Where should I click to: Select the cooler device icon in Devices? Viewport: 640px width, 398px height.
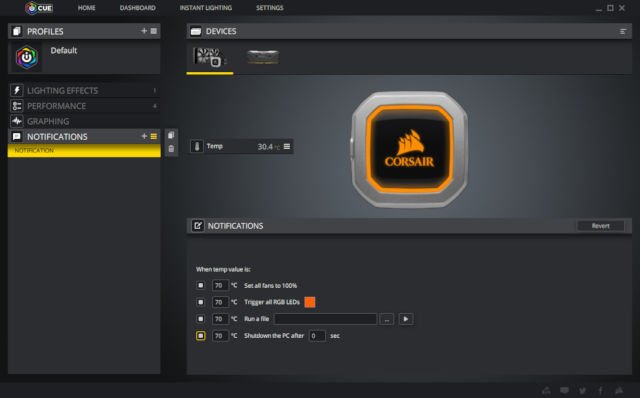pos(209,57)
